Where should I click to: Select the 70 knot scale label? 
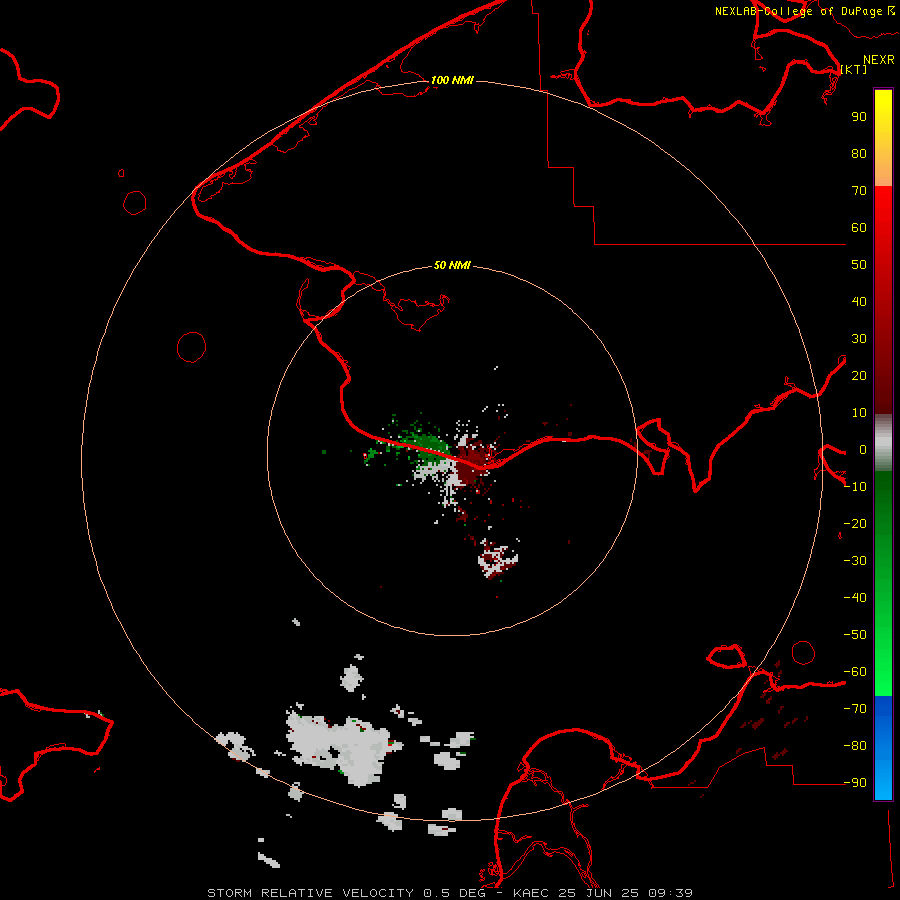(859, 191)
